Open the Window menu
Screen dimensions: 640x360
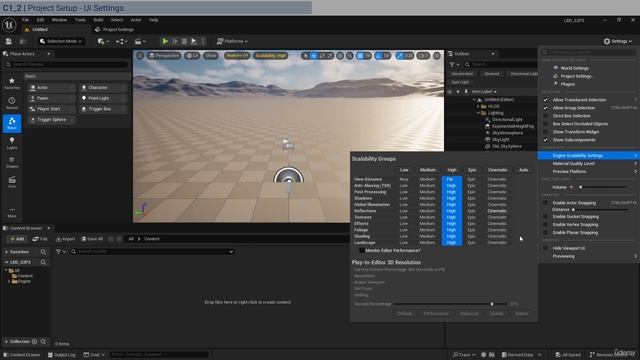coord(59,20)
